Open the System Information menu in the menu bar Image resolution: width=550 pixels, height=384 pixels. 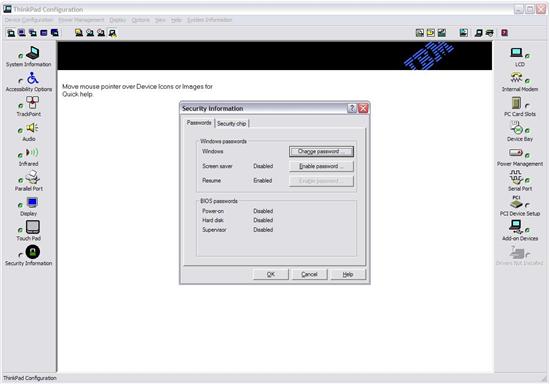pyautogui.click(x=209, y=20)
